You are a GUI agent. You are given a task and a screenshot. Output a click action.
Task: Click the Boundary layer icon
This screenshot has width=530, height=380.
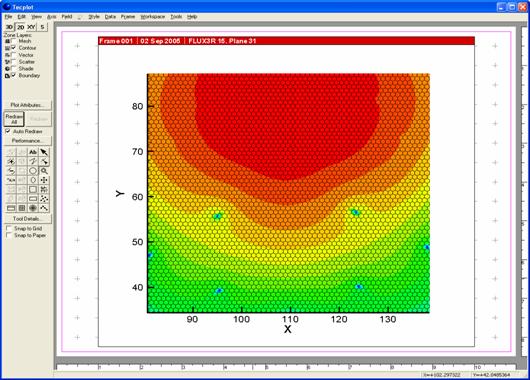(7, 76)
